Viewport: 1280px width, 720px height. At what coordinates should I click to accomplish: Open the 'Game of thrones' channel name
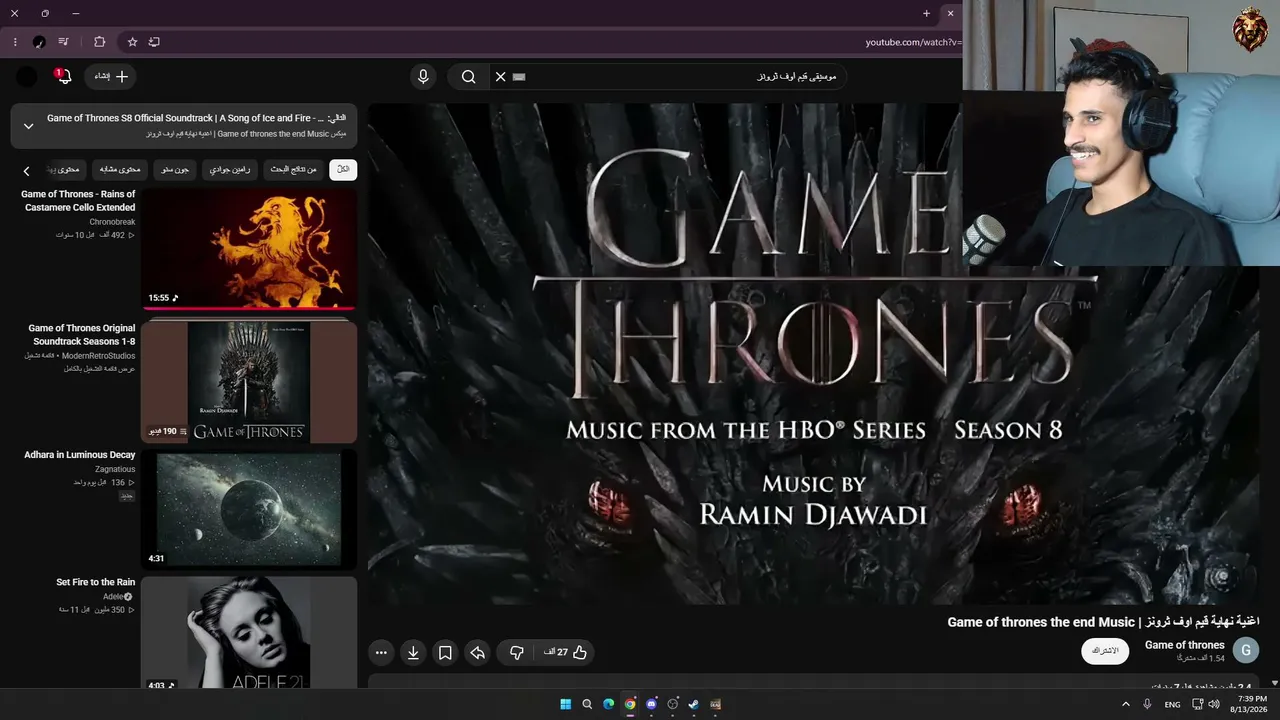coord(1184,645)
